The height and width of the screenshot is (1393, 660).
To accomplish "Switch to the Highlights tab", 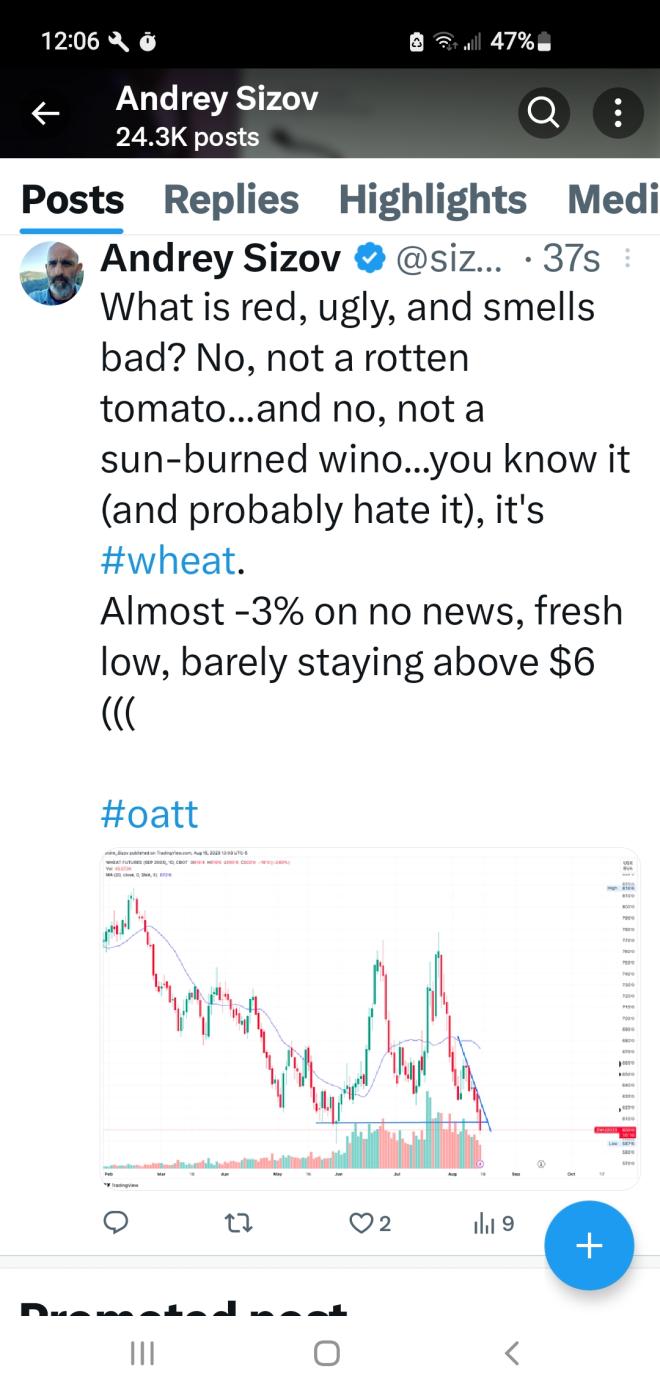I will pos(432,200).
